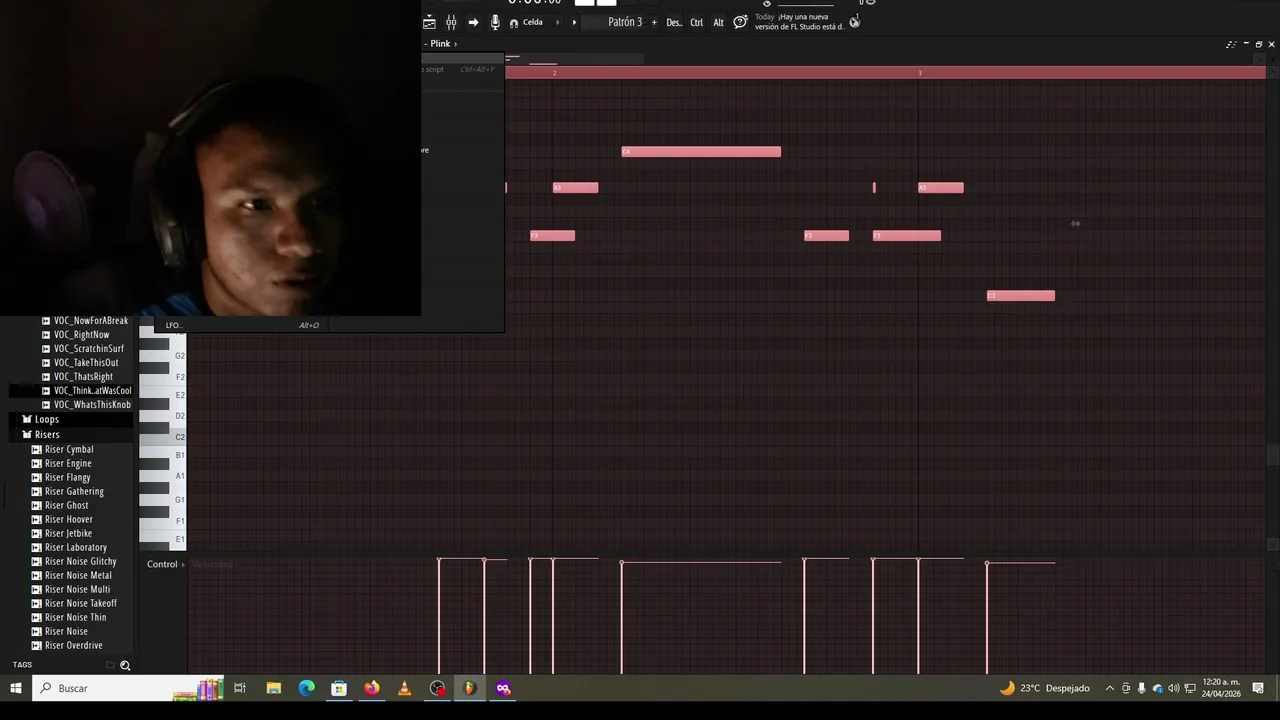Image resolution: width=1280 pixels, height=720 pixels.
Task: Click the C2 key on piano keyboard
Action: [x=163, y=437]
